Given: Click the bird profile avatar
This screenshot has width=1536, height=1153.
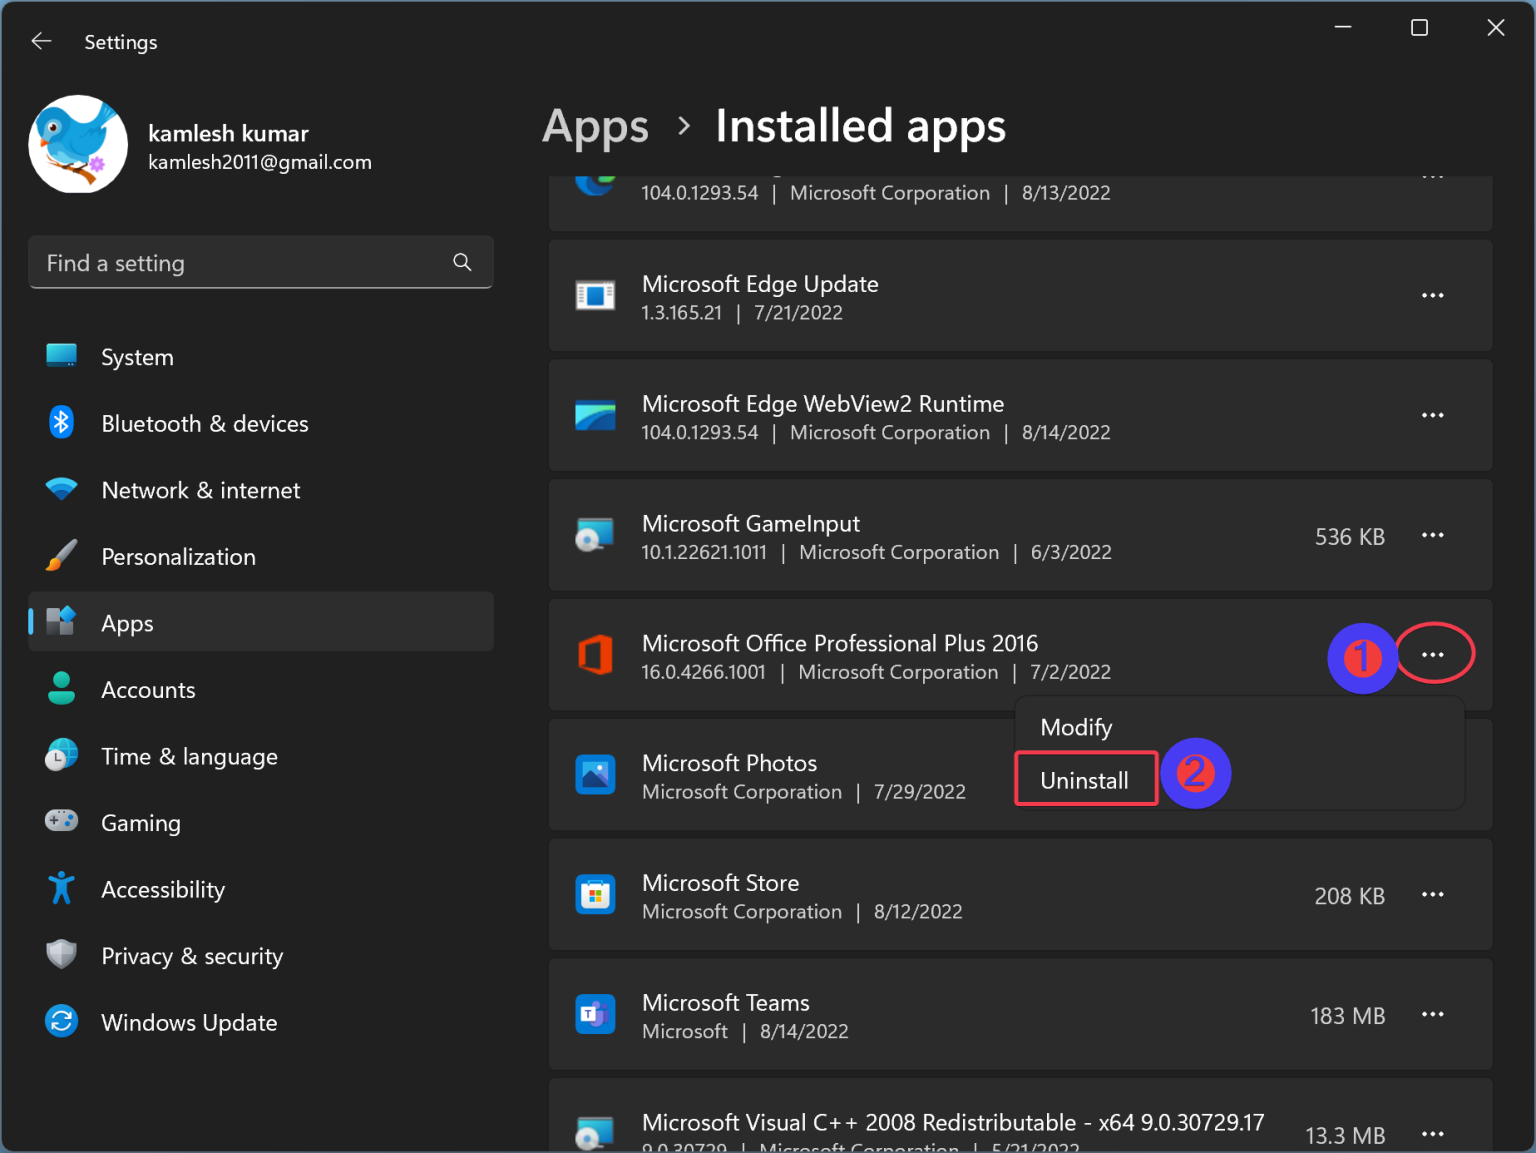Looking at the screenshot, I should [x=78, y=144].
